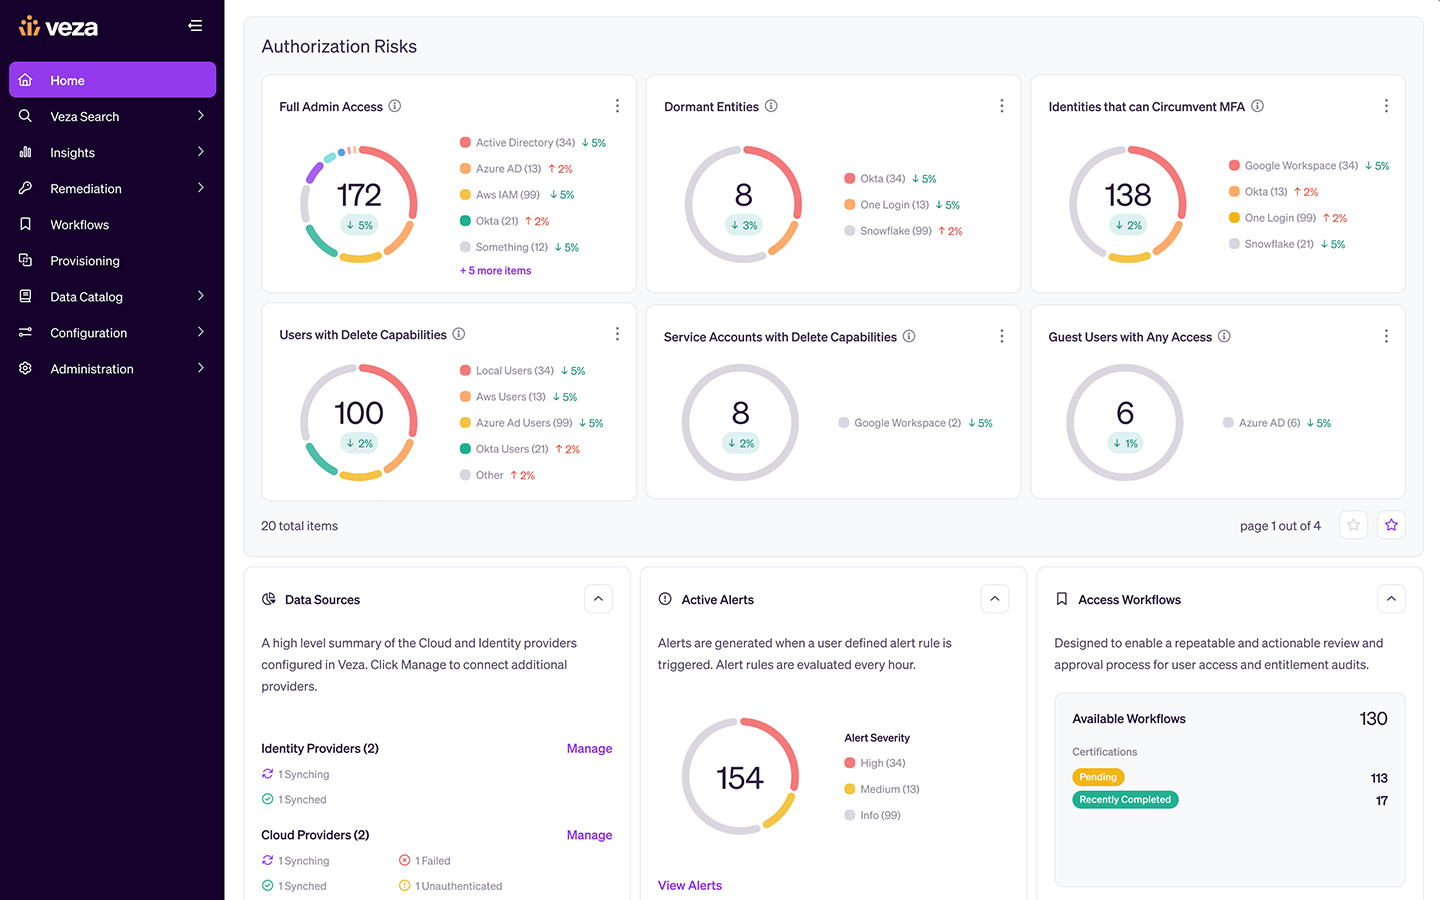Show info for Identities that can Circumvent MFA

[1258, 106]
